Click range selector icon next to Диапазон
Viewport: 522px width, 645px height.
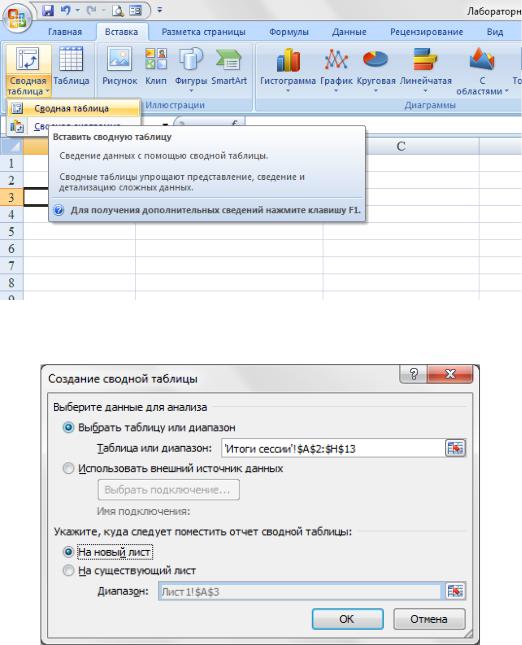pos(455,591)
